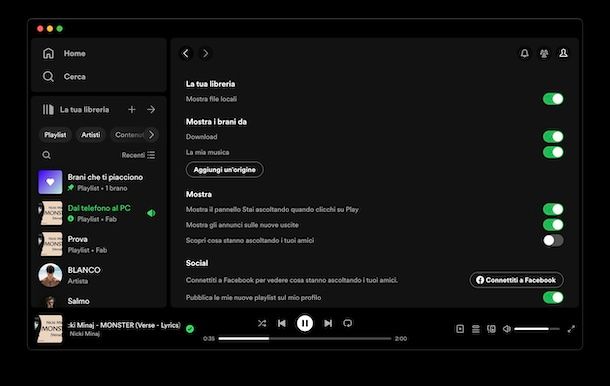Screen dimensions: 610x386
Task: Open Salmo artist entry
Action: click(99, 301)
